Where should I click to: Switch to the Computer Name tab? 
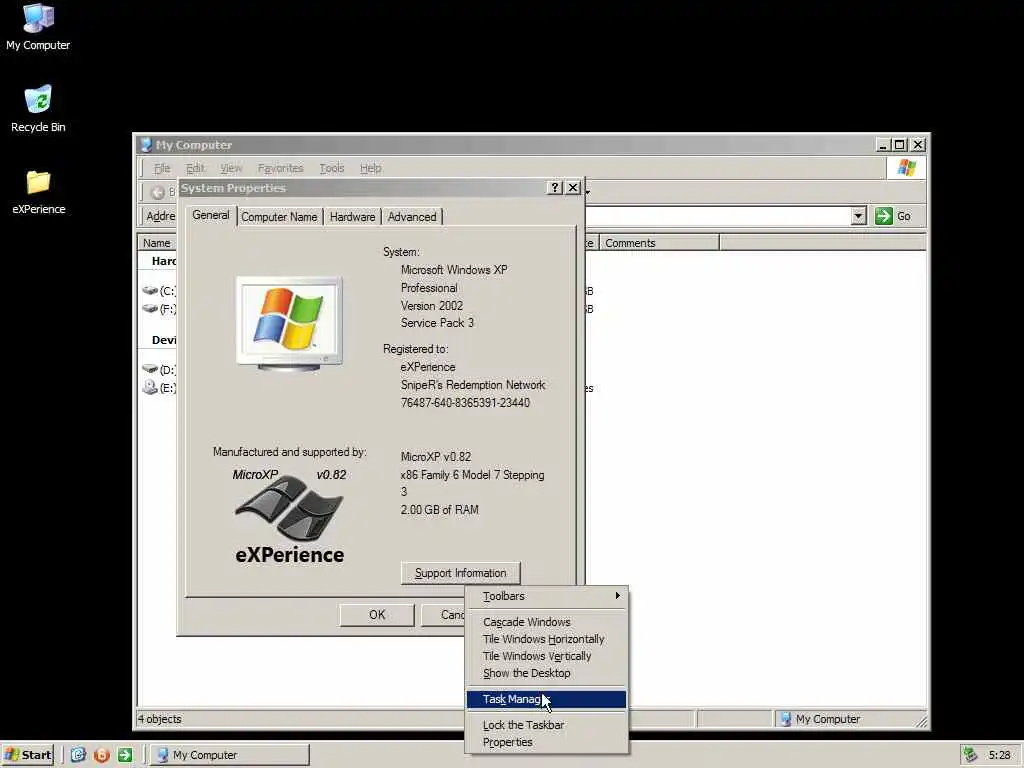coord(279,217)
